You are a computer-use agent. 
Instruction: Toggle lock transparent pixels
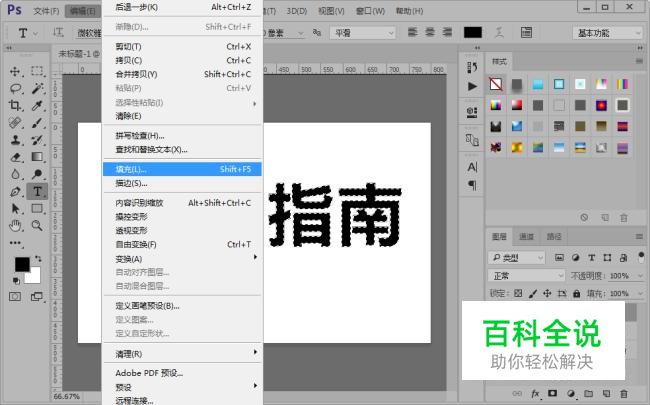pos(518,293)
